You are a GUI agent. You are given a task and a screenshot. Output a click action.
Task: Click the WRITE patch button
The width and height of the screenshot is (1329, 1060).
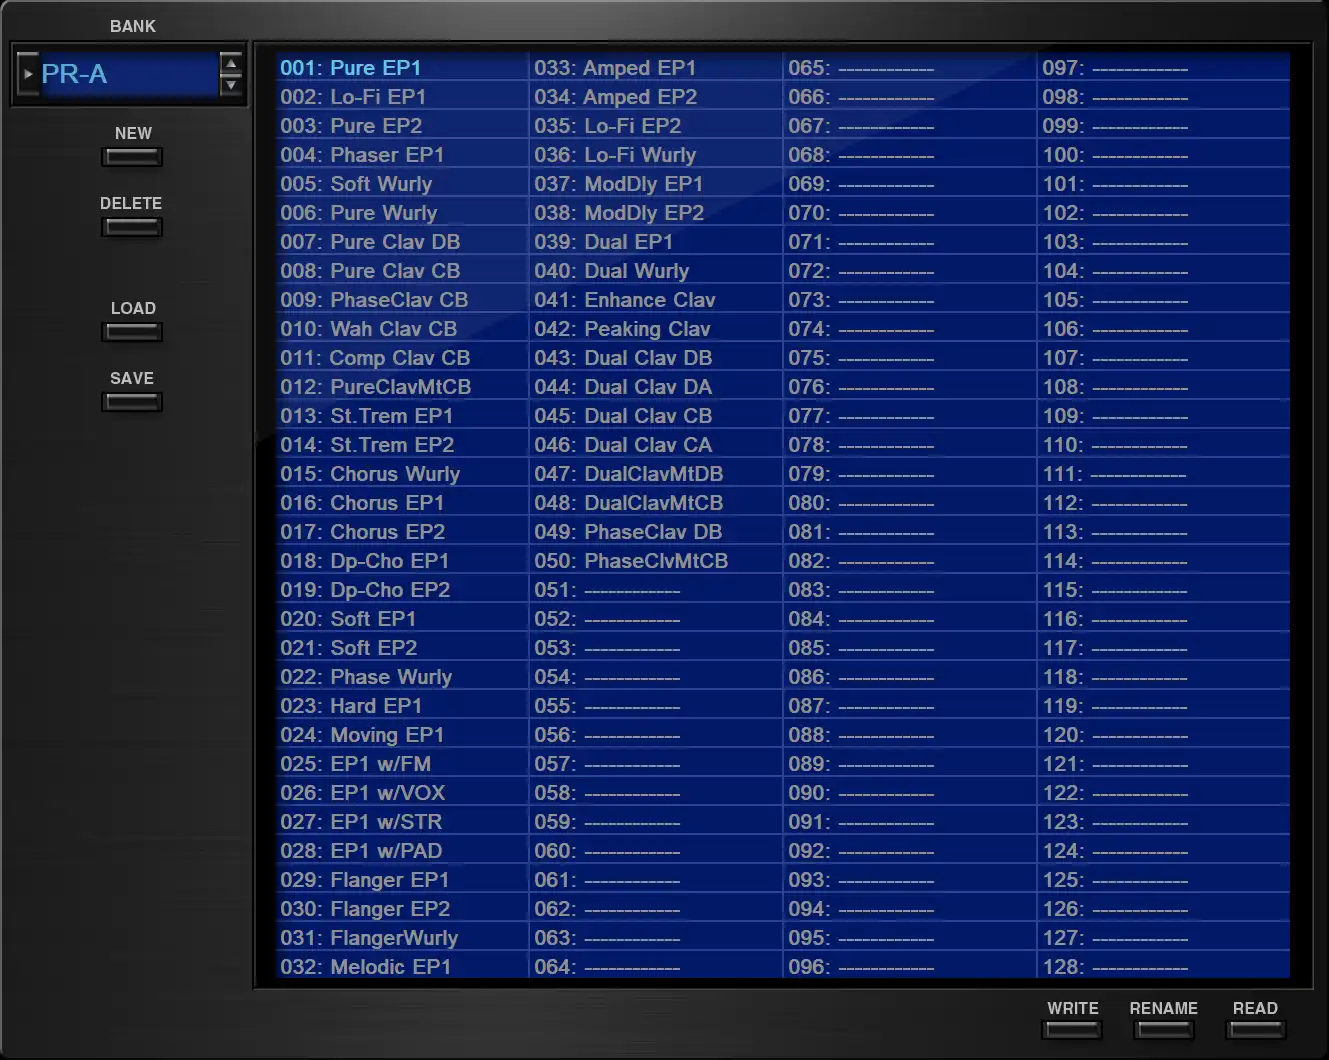tap(1072, 1029)
